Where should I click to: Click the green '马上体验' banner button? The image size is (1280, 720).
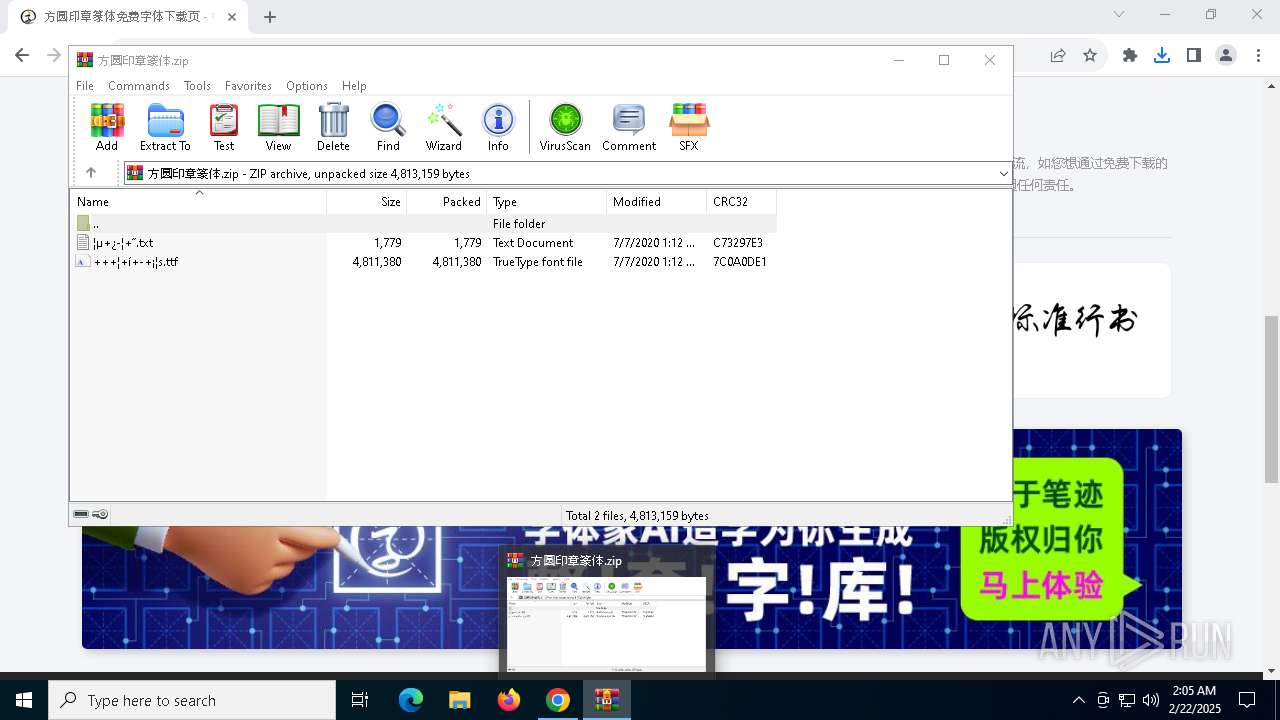(1040, 584)
